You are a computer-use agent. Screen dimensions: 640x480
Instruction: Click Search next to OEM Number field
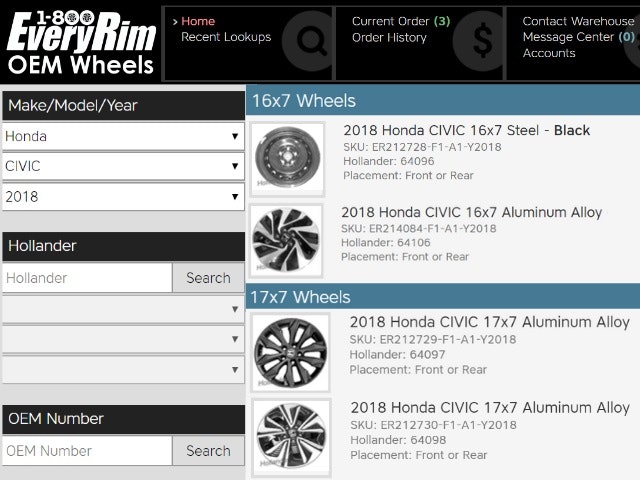(x=209, y=451)
